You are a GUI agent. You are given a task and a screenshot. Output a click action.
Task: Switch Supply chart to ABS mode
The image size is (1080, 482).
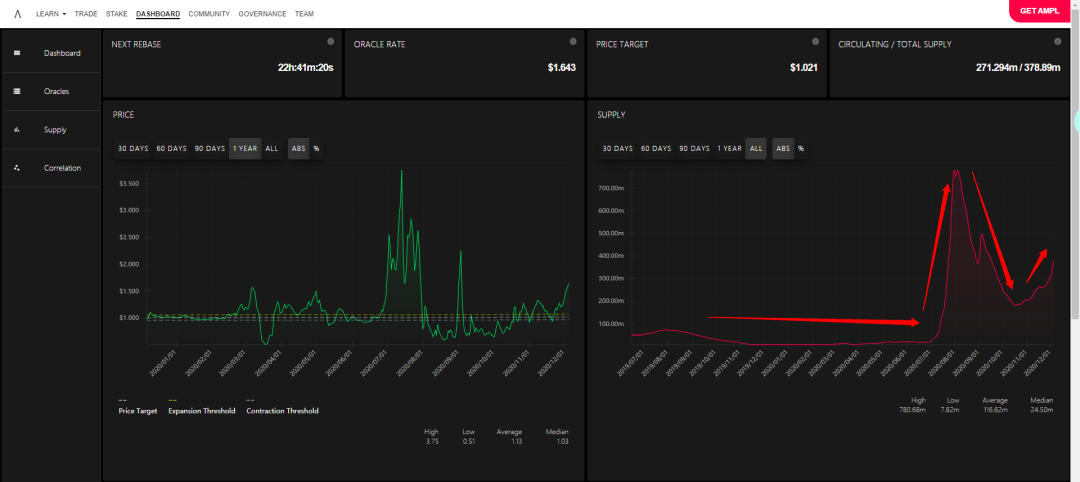pos(783,149)
